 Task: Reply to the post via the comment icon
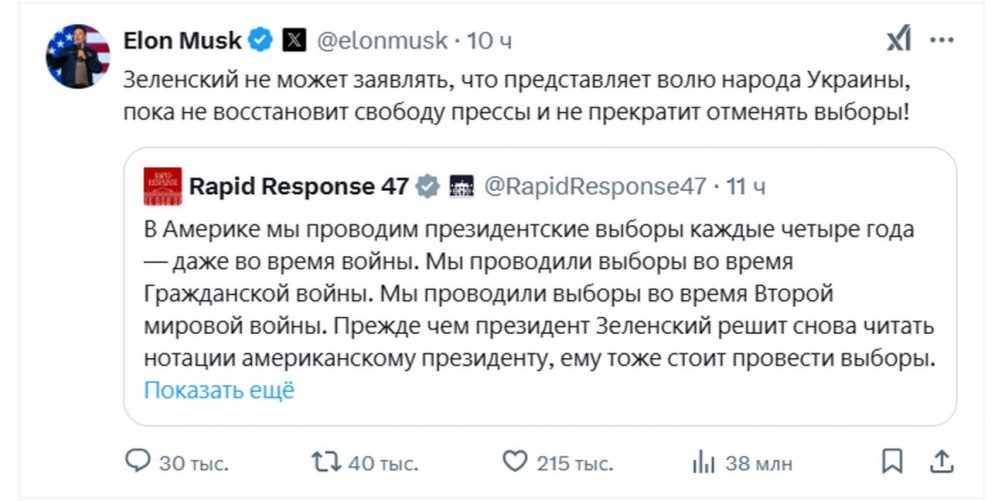tap(137, 462)
